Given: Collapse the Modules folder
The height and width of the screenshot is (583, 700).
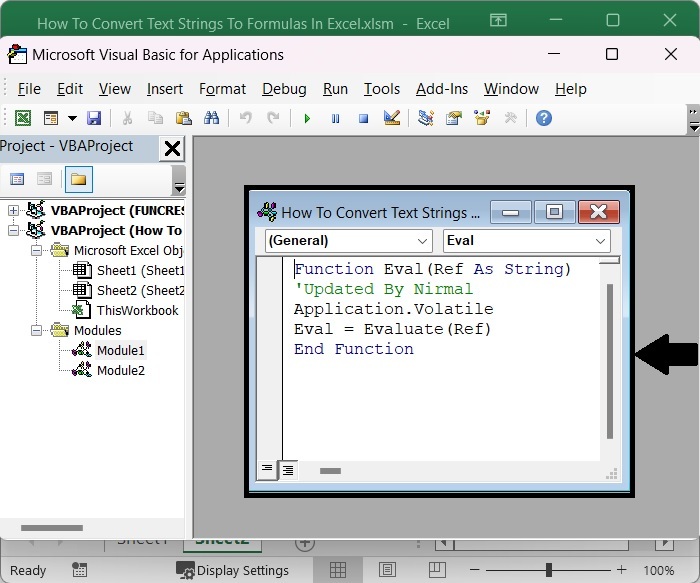Looking at the screenshot, I should 36,330.
